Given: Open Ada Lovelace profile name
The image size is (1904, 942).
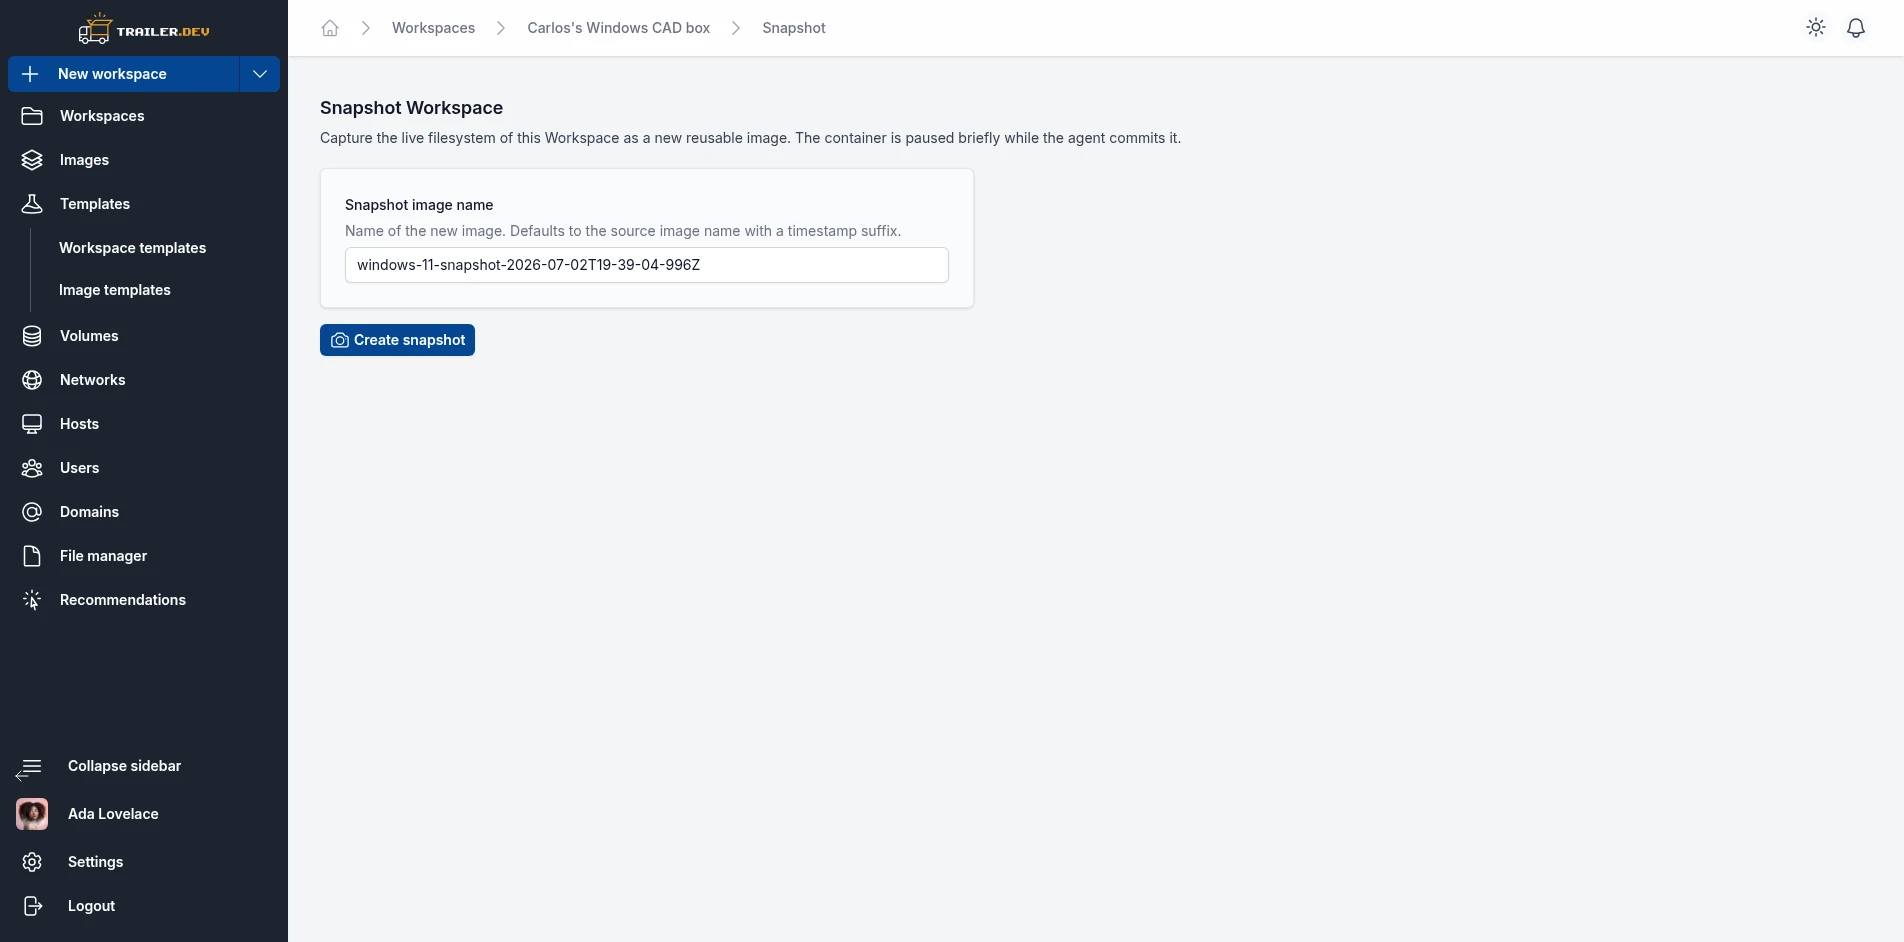Looking at the screenshot, I should click(x=113, y=814).
